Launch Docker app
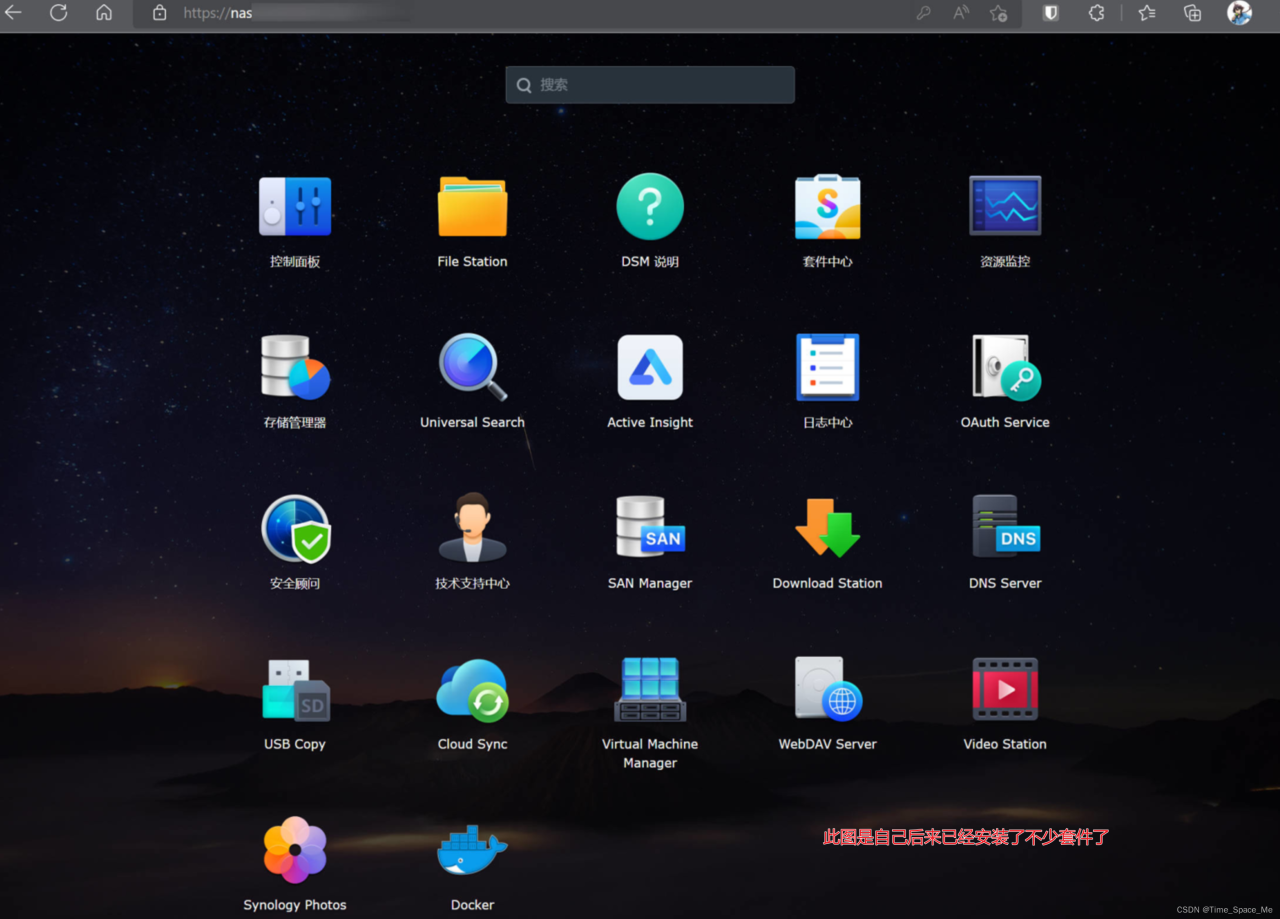The width and height of the screenshot is (1280, 919). pos(472,851)
